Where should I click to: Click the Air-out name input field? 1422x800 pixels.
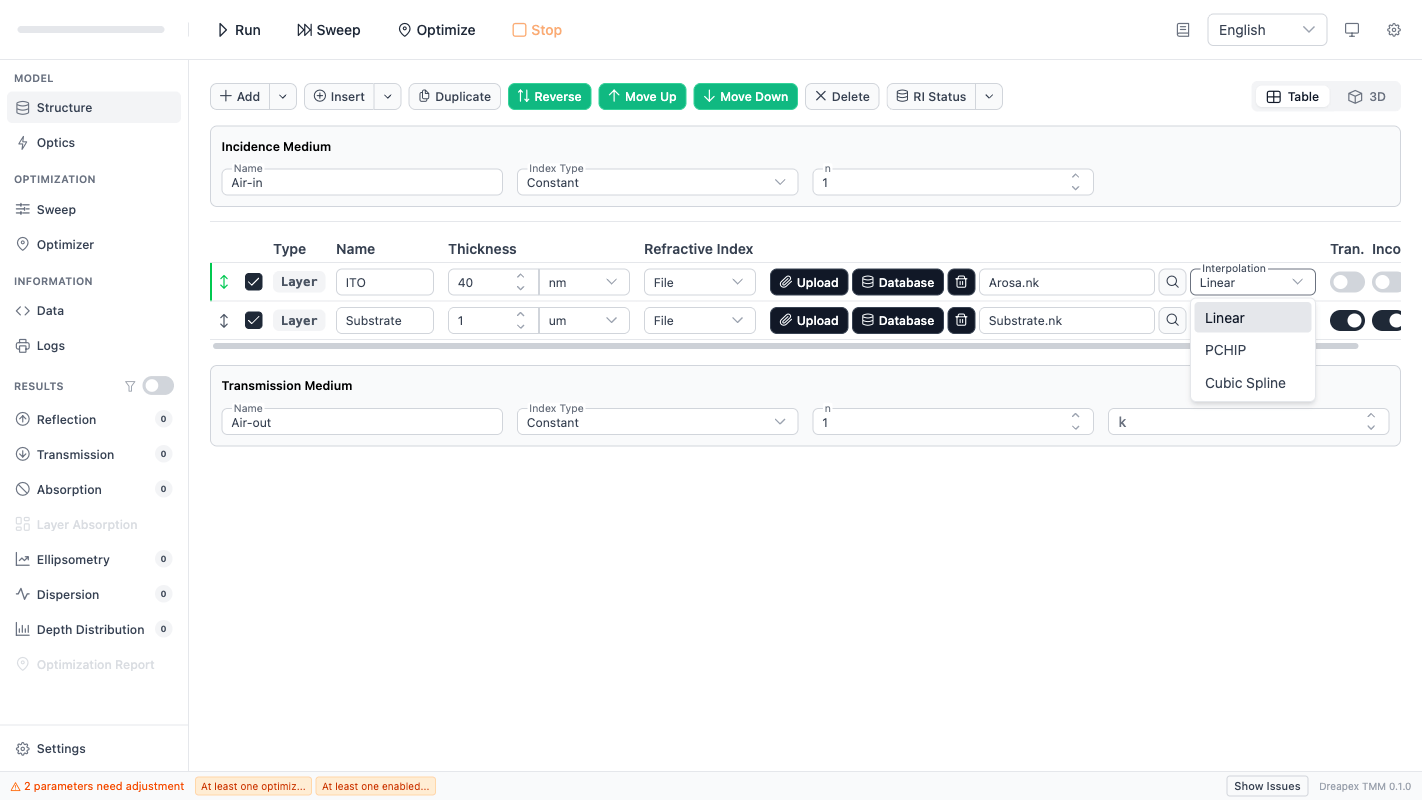click(x=361, y=421)
